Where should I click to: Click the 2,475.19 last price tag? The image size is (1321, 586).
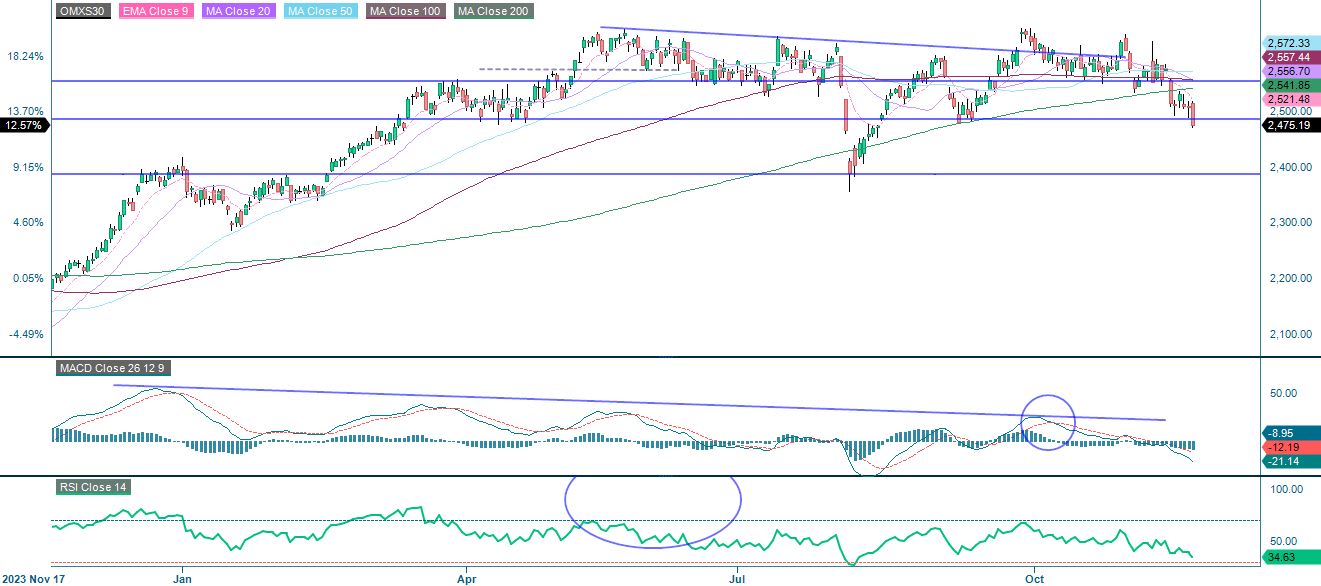1288,126
